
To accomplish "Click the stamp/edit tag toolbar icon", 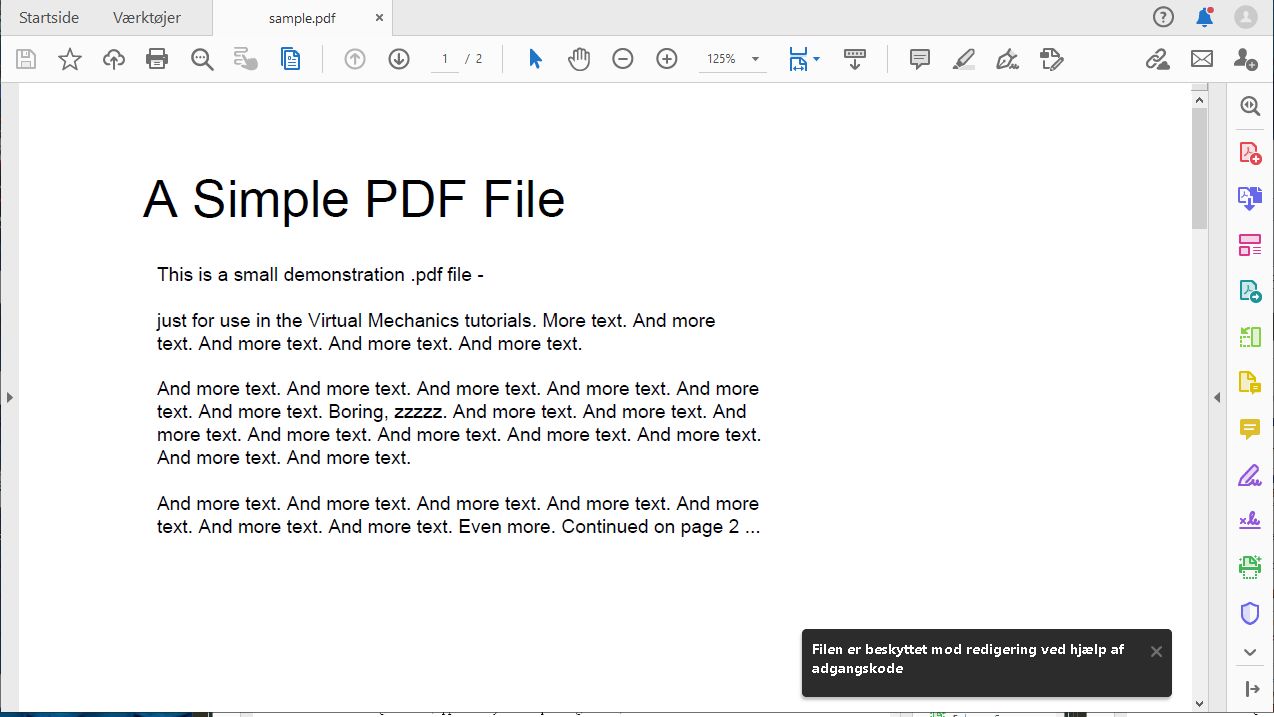I will [x=1051, y=59].
